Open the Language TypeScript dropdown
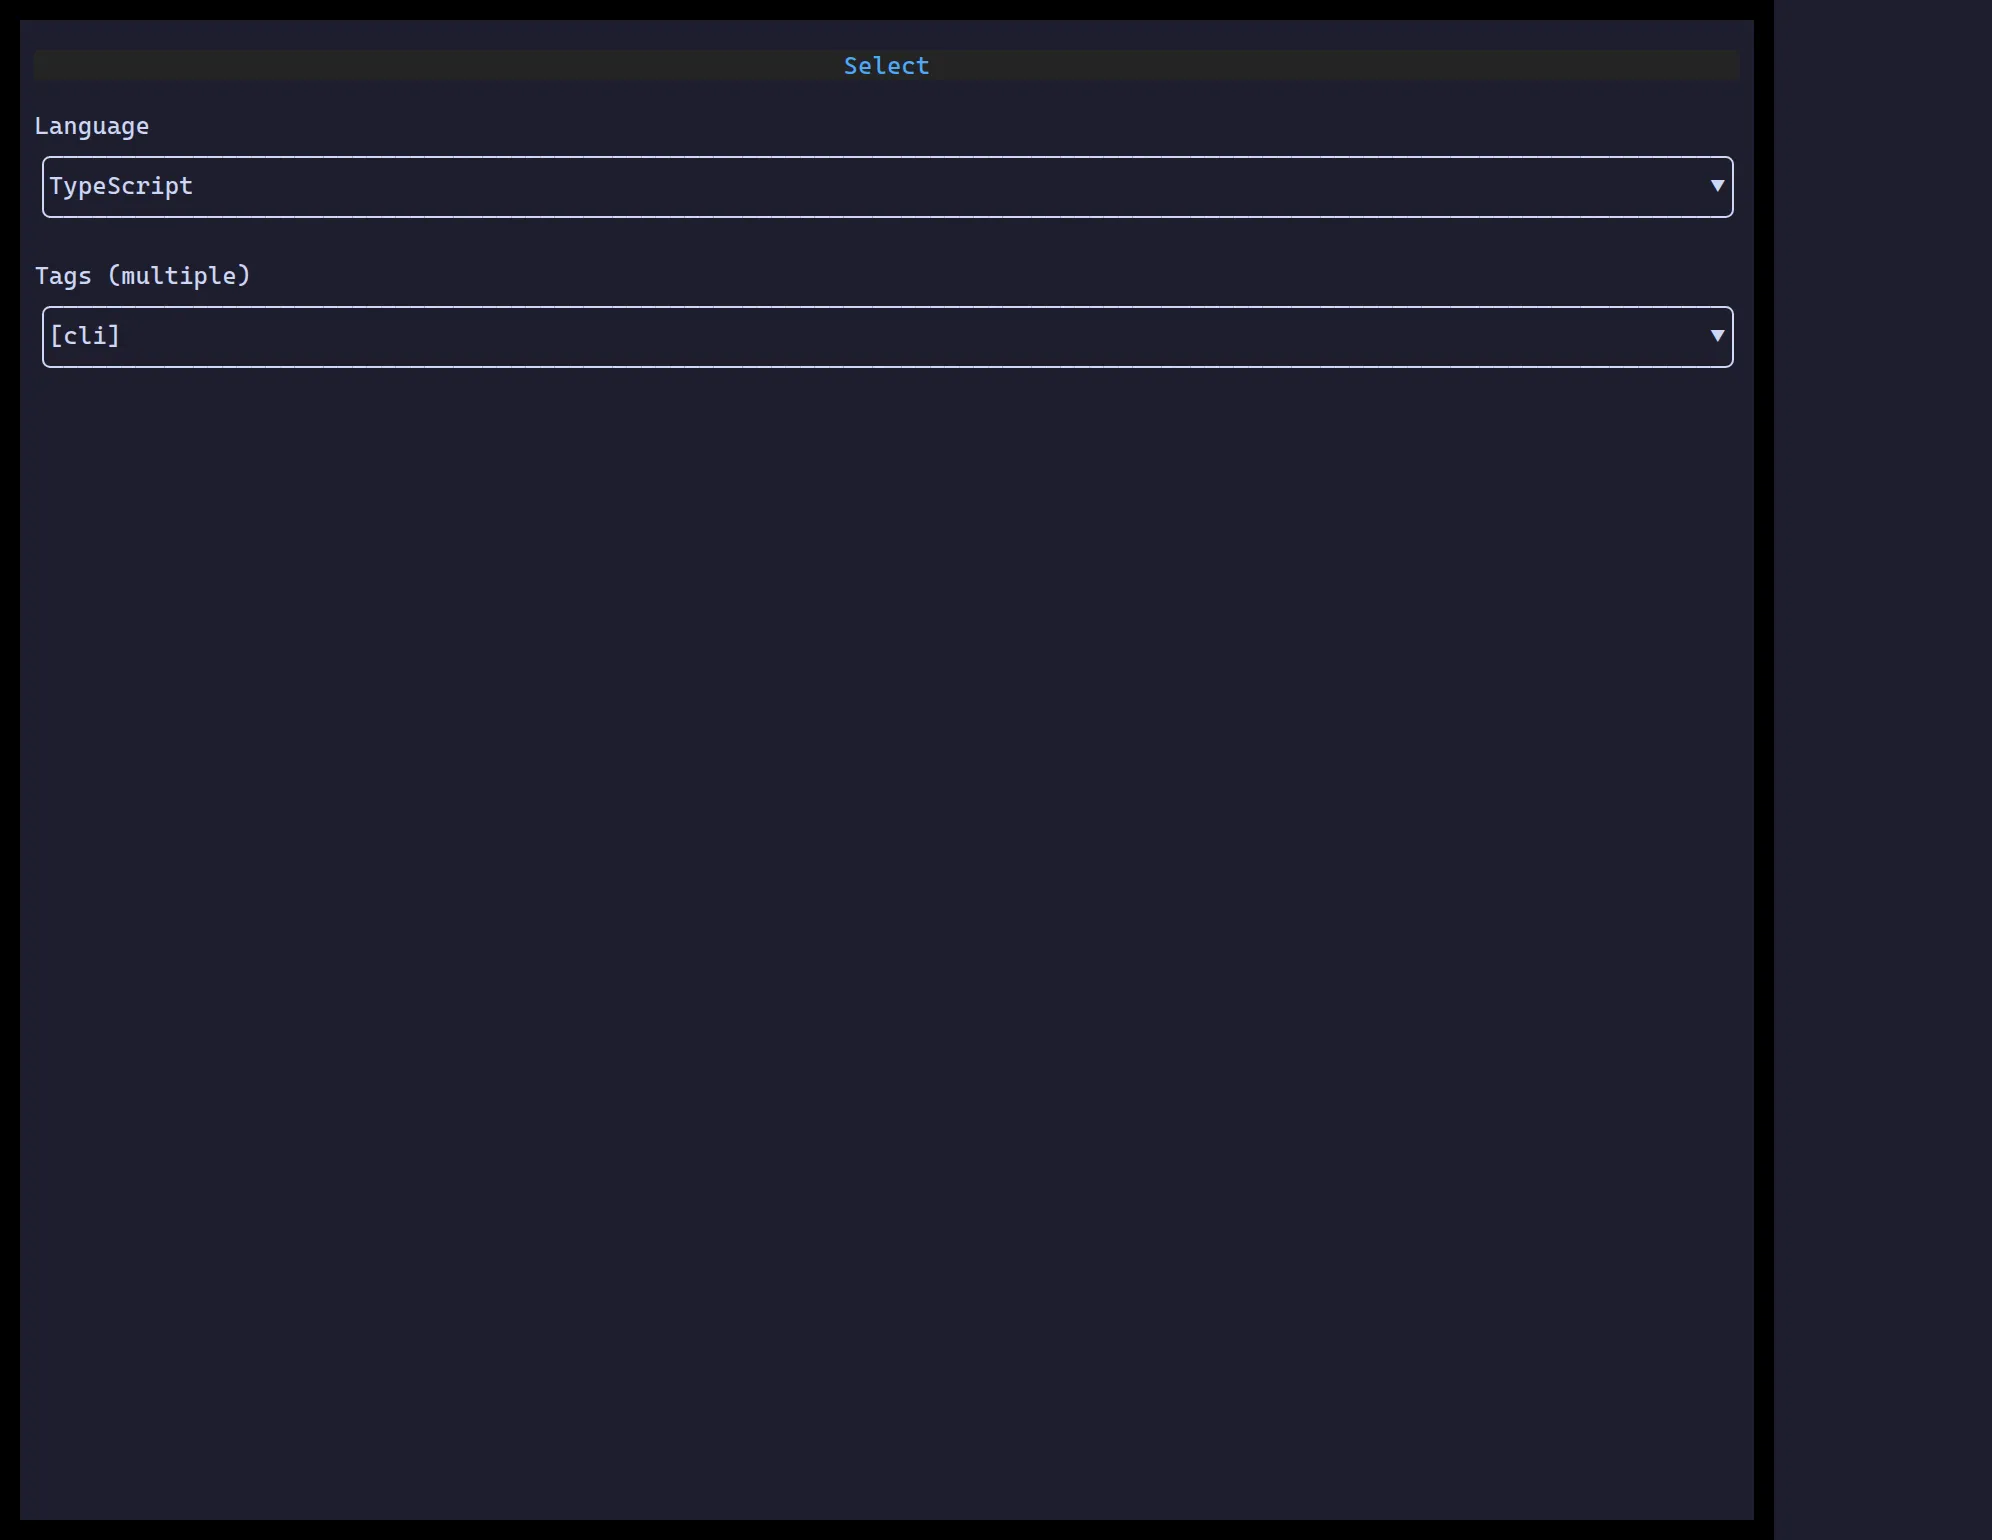1992x1540 pixels. pos(887,187)
